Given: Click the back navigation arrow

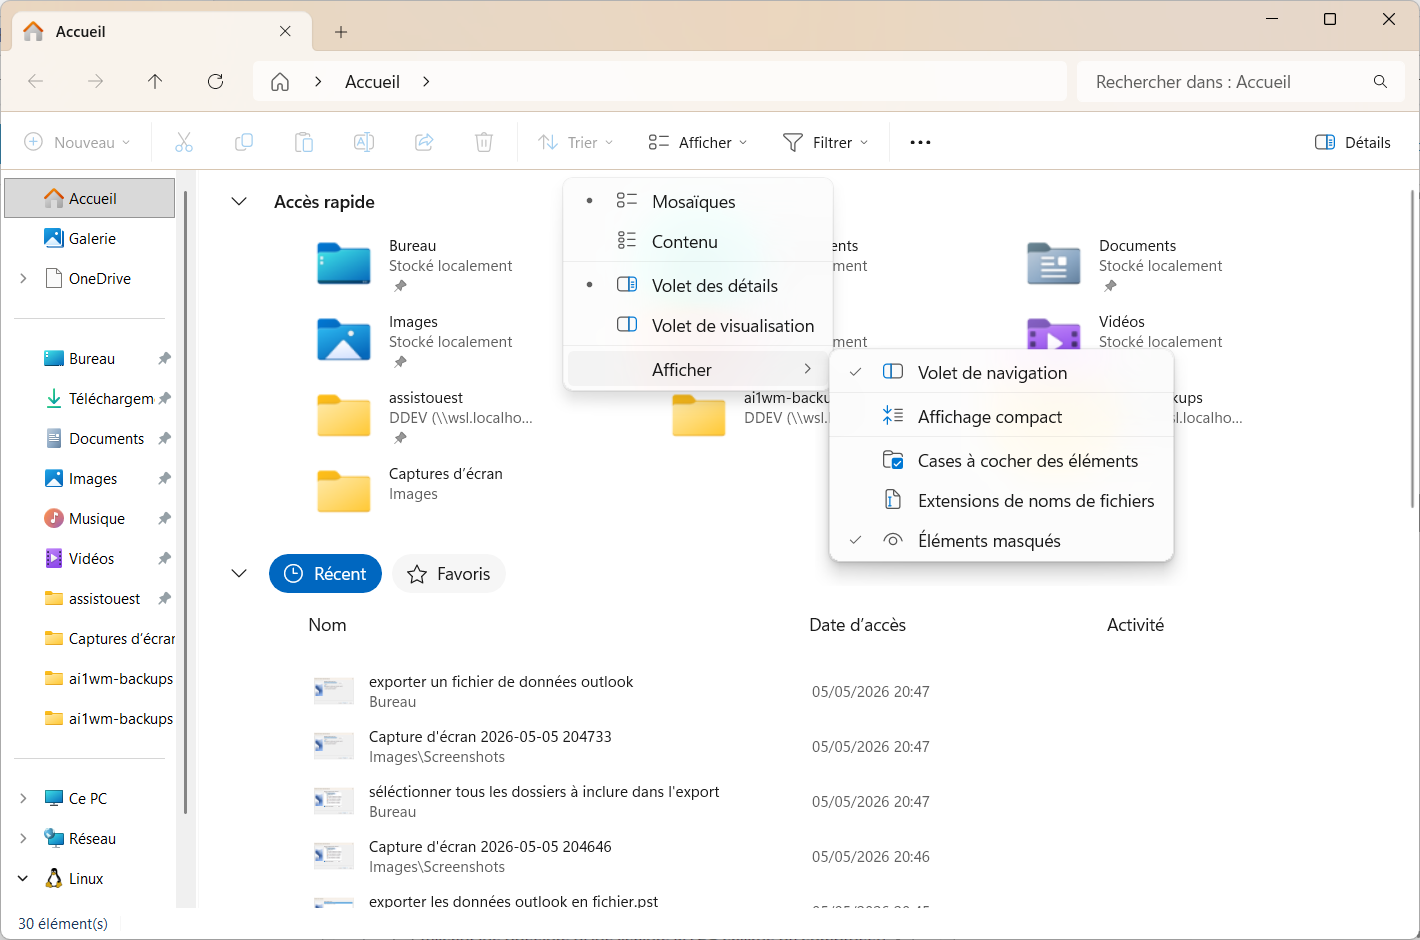Looking at the screenshot, I should tap(35, 81).
